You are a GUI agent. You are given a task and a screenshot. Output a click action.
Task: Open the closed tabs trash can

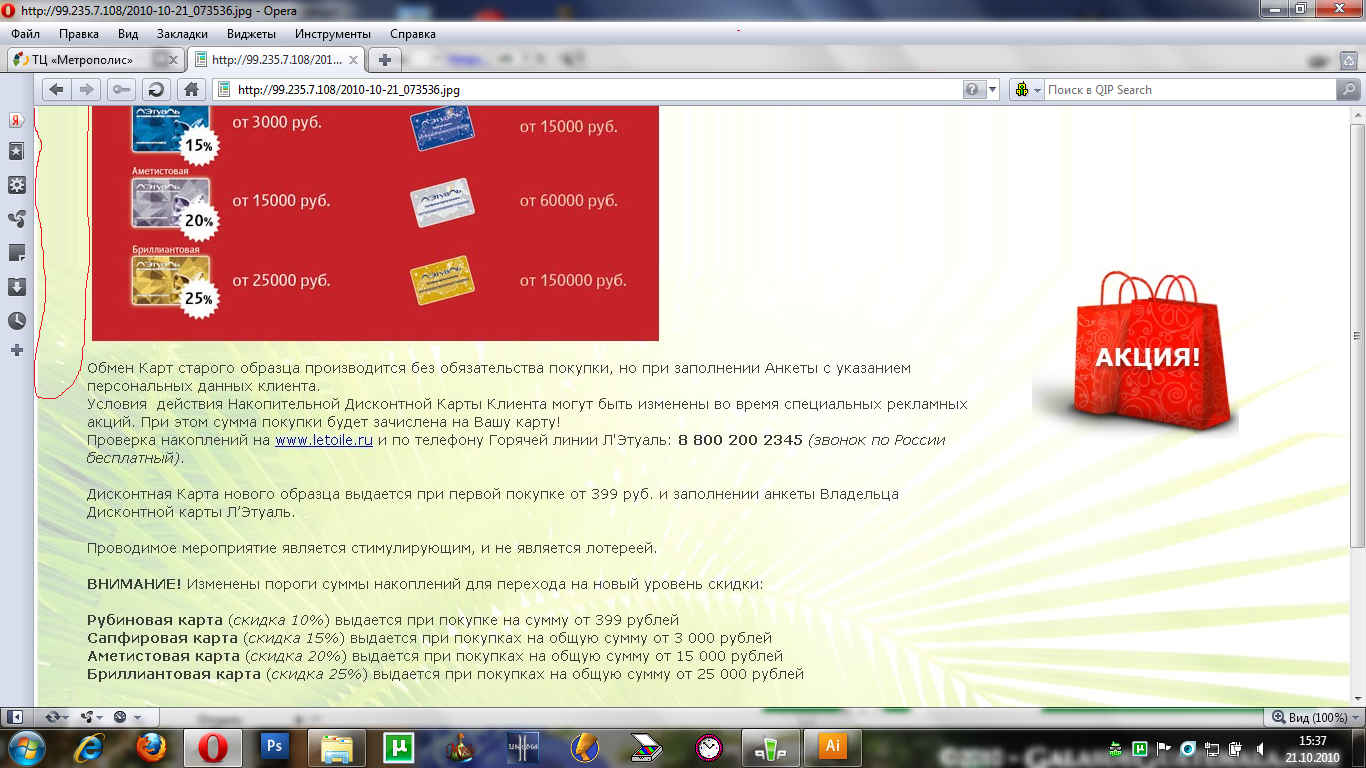1350,59
